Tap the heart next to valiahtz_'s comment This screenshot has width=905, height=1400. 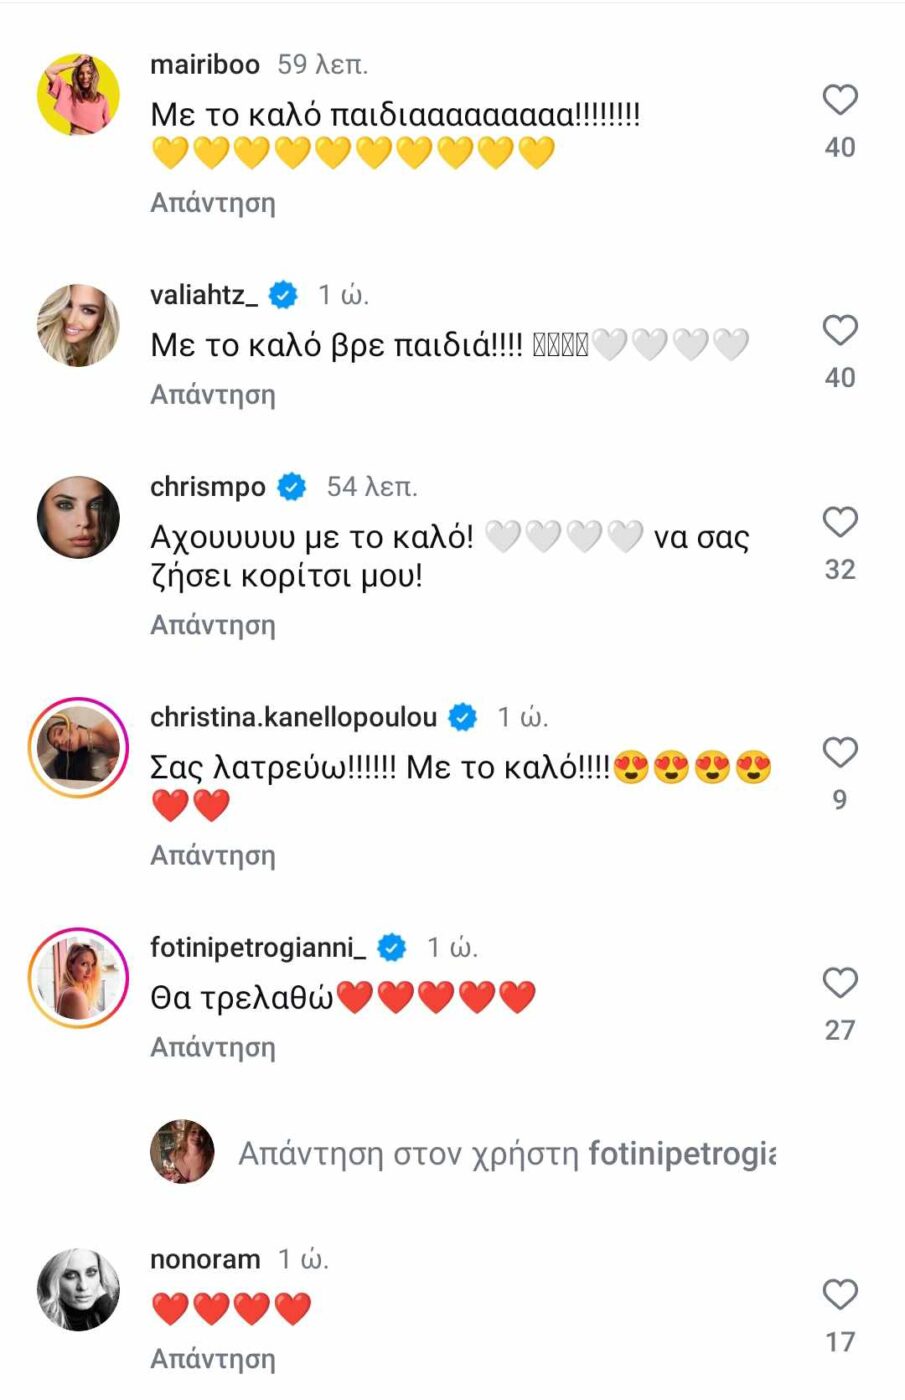point(840,330)
